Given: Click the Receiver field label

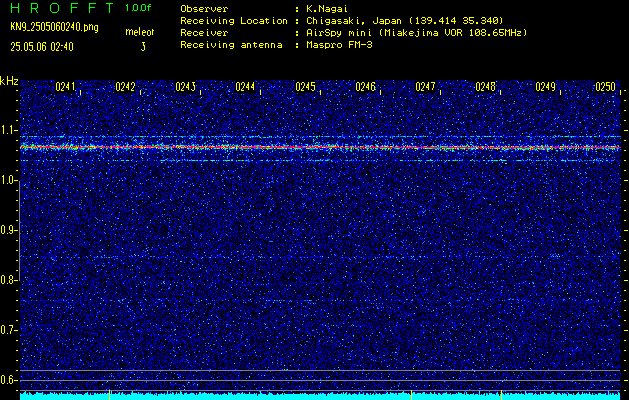Looking at the screenshot, I should (x=204, y=33).
